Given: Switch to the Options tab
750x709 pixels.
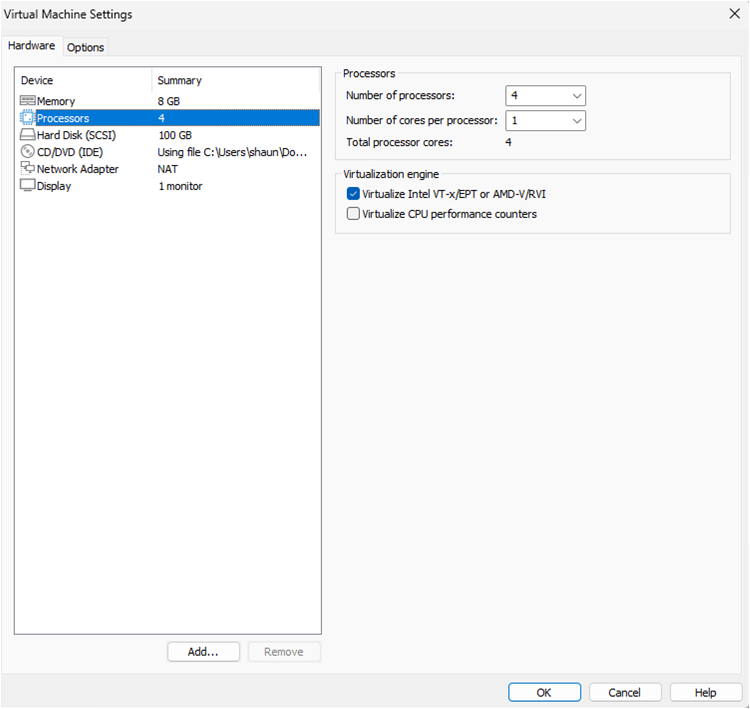Looking at the screenshot, I should (86, 47).
